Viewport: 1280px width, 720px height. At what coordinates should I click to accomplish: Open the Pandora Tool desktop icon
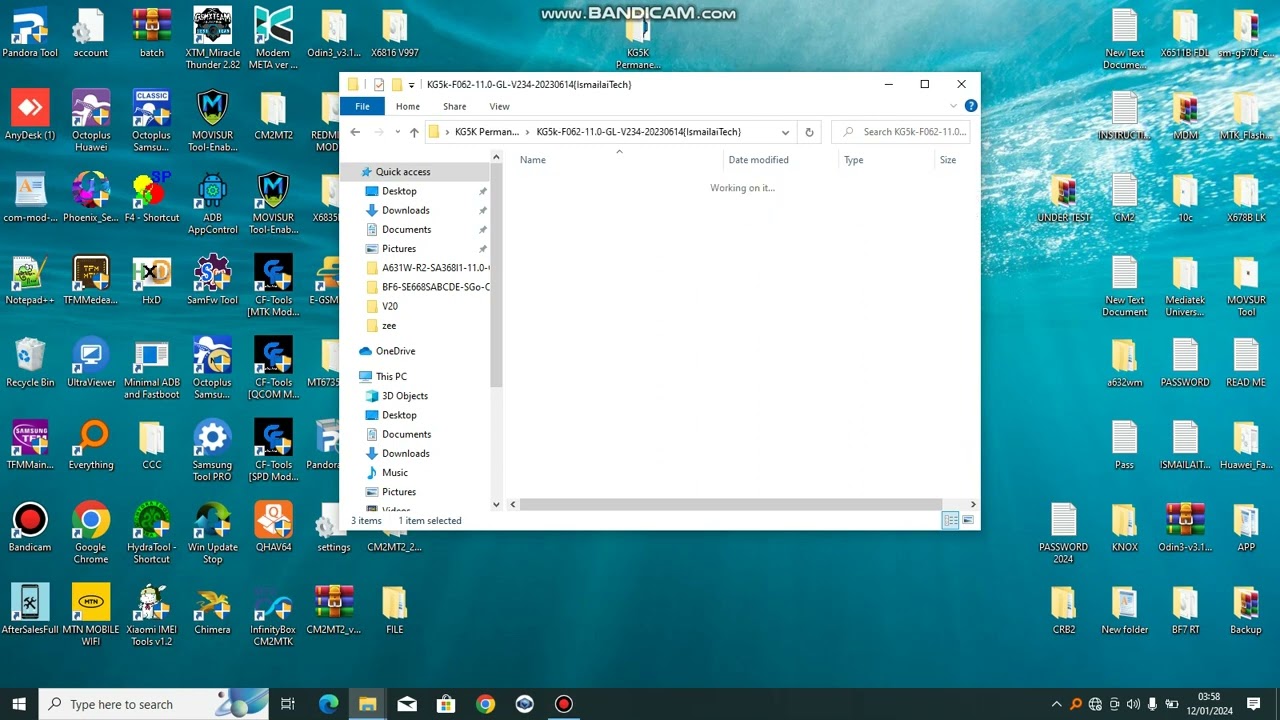click(x=30, y=32)
